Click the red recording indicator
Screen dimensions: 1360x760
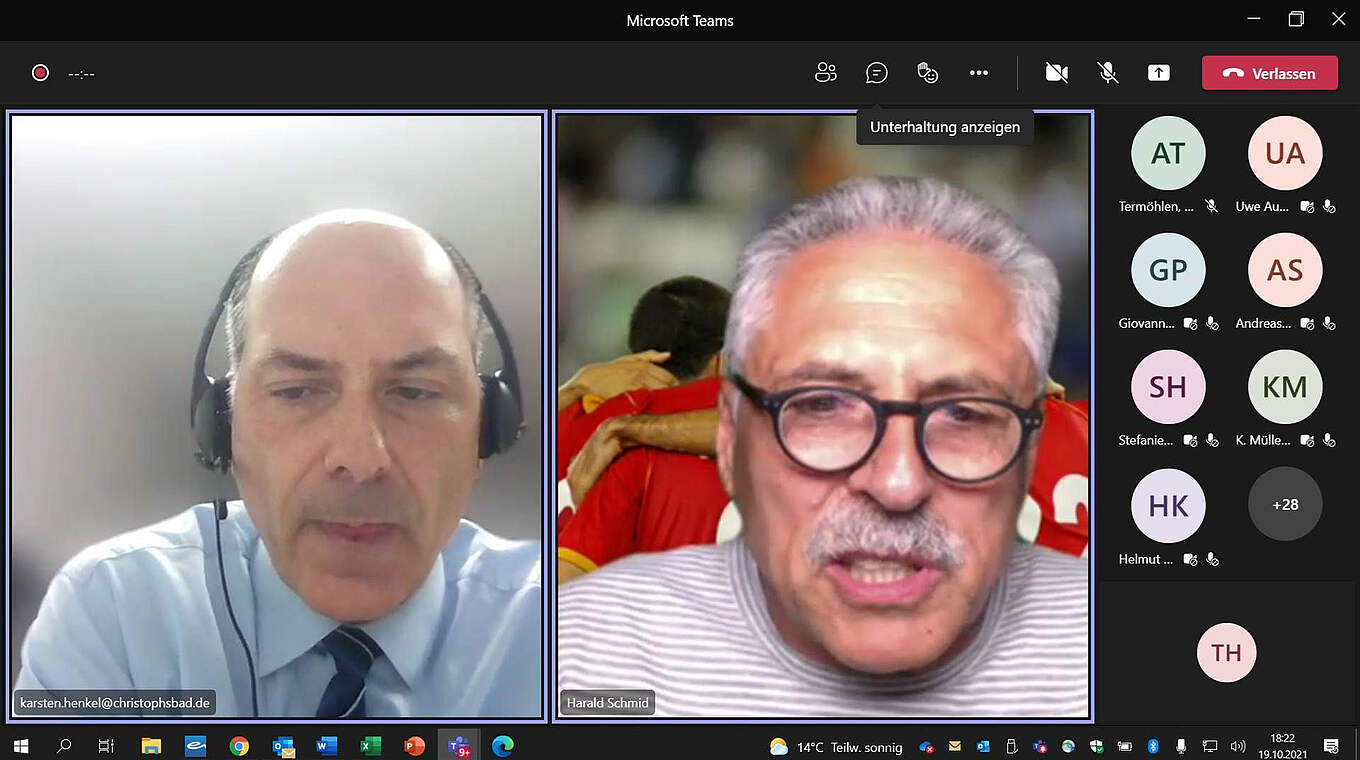(40, 73)
